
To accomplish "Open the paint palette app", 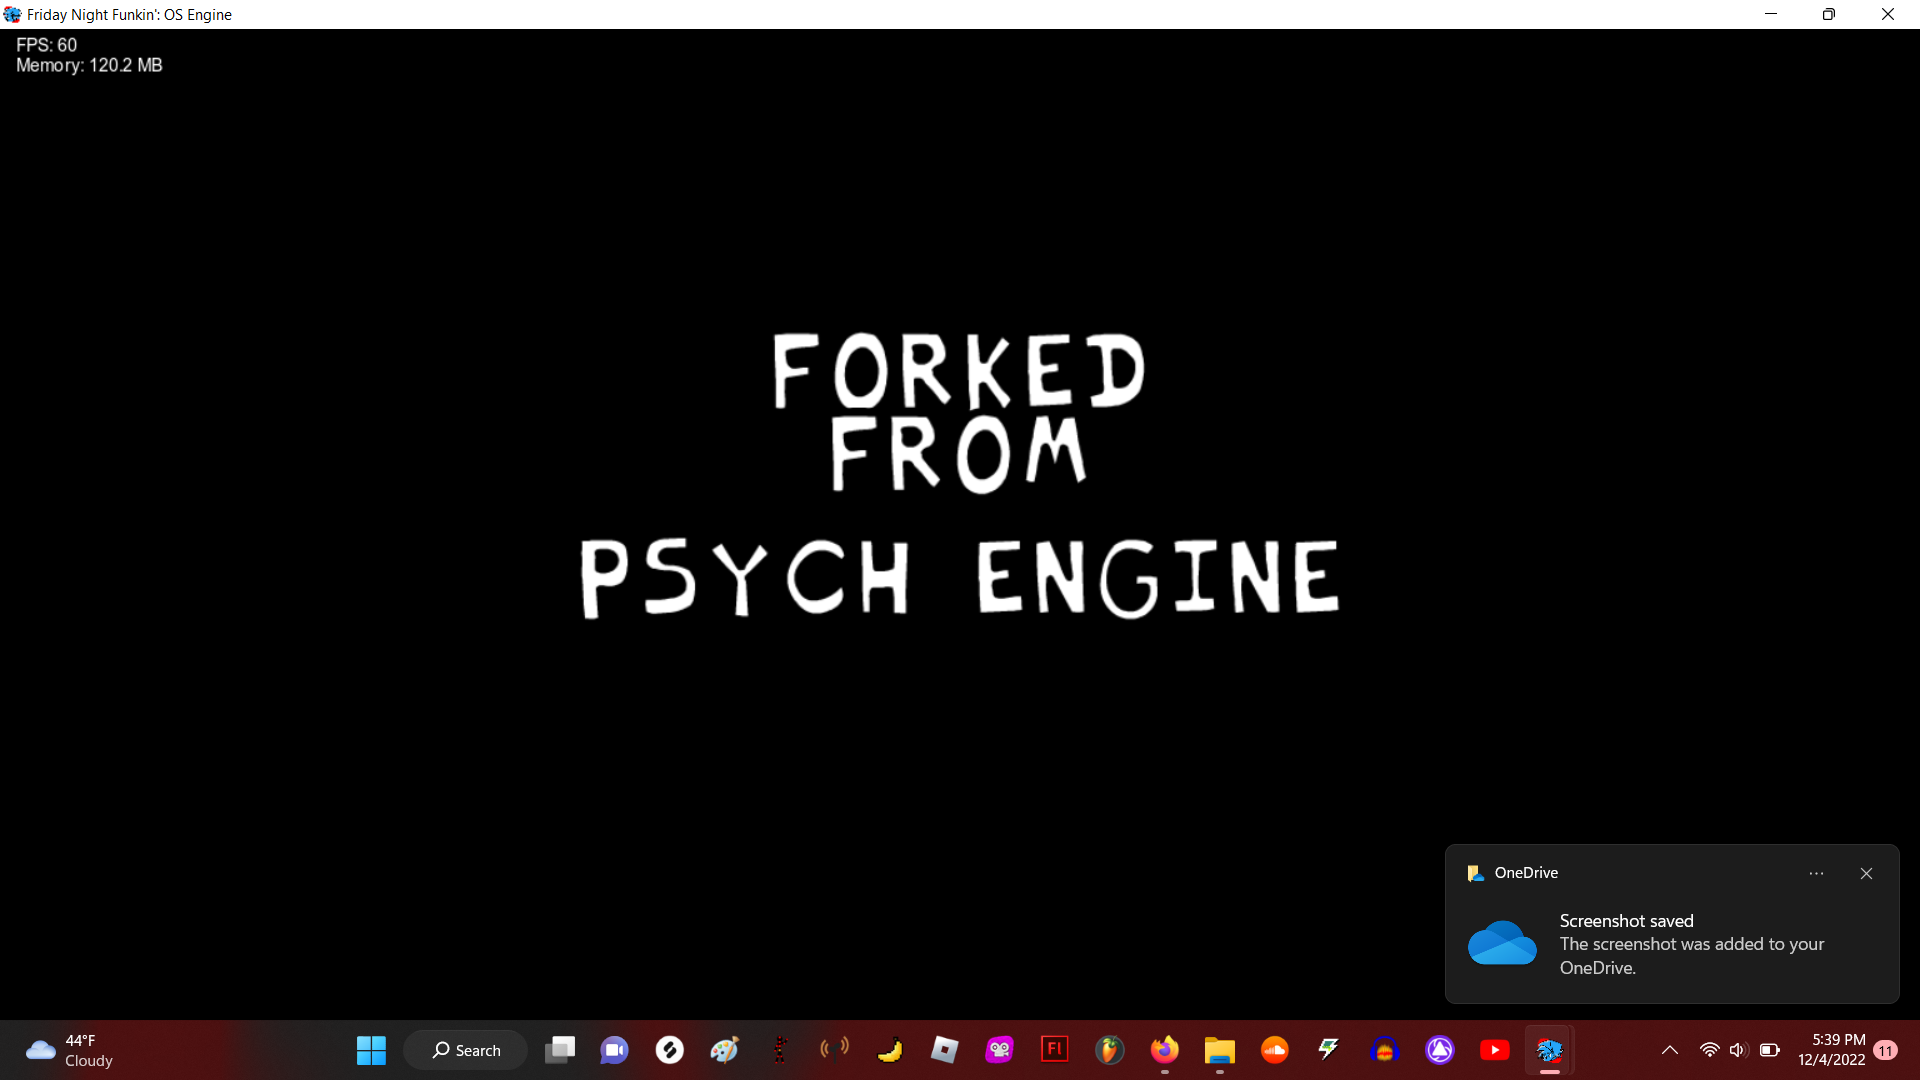I will [724, 1050].
